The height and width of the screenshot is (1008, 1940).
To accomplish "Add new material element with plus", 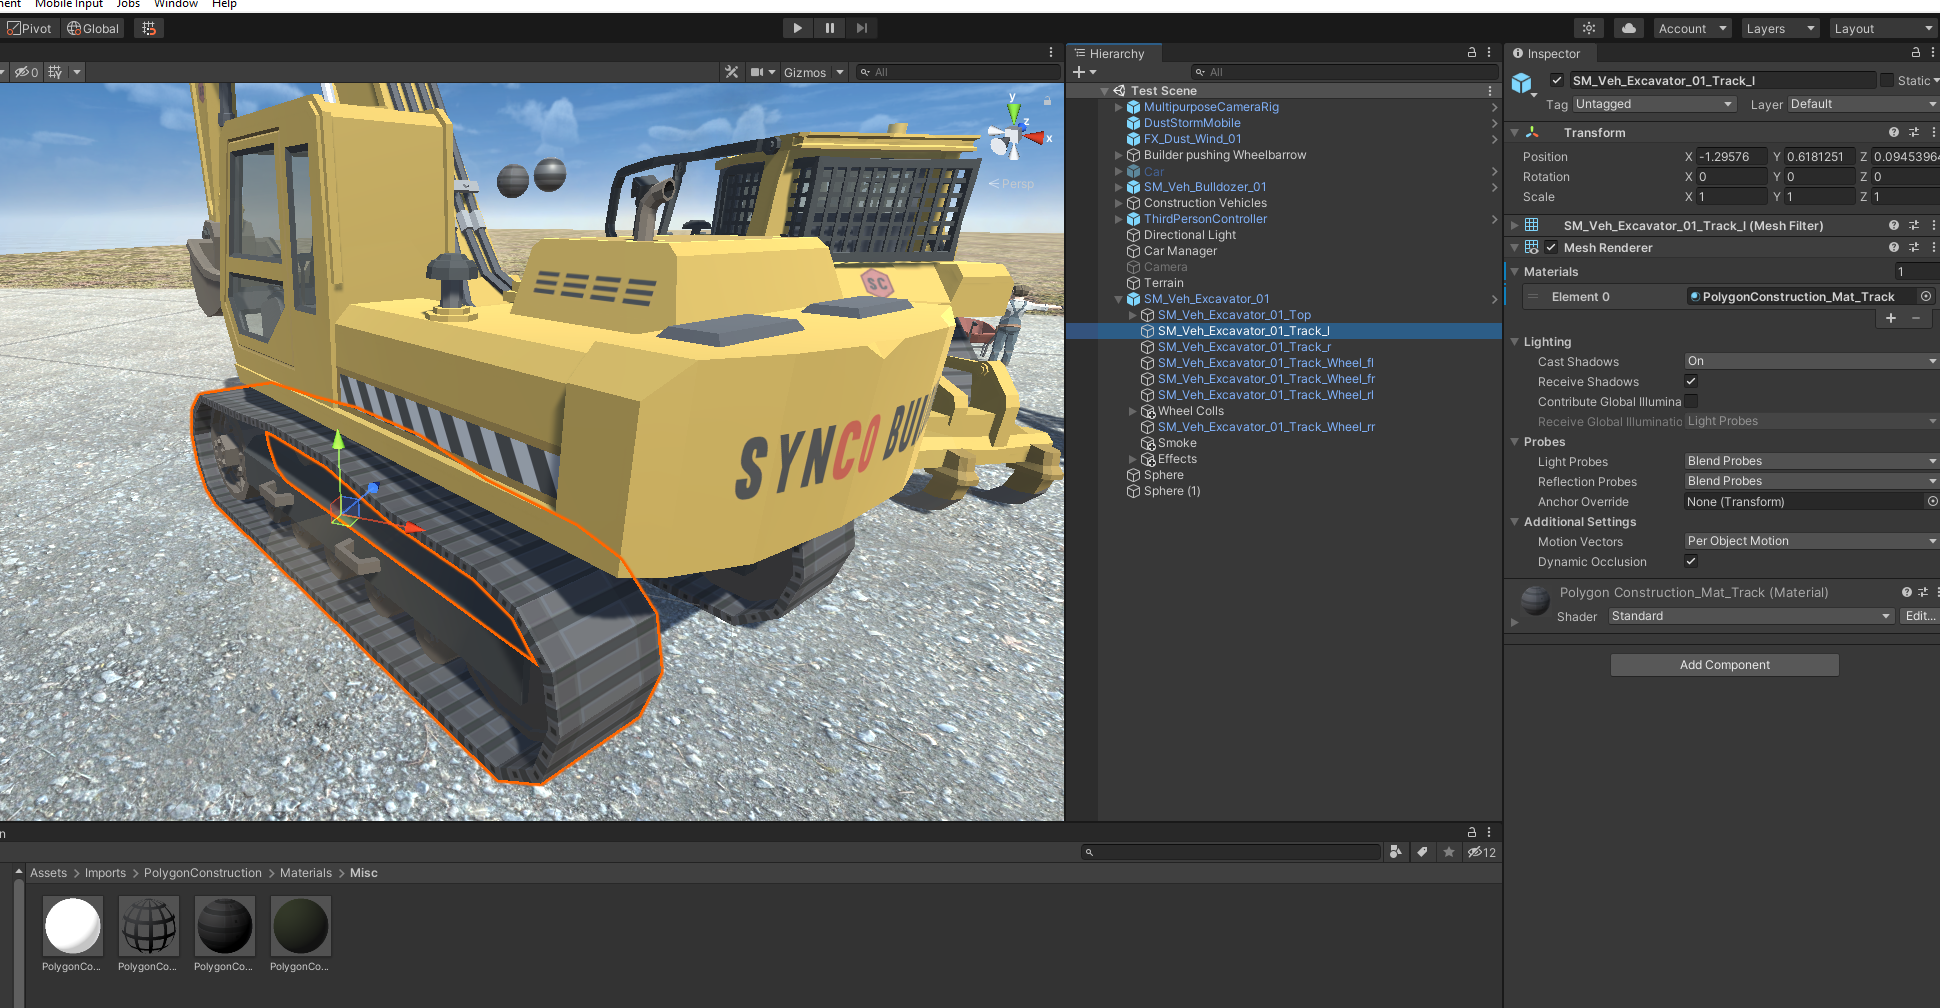I will [1891, 318].
